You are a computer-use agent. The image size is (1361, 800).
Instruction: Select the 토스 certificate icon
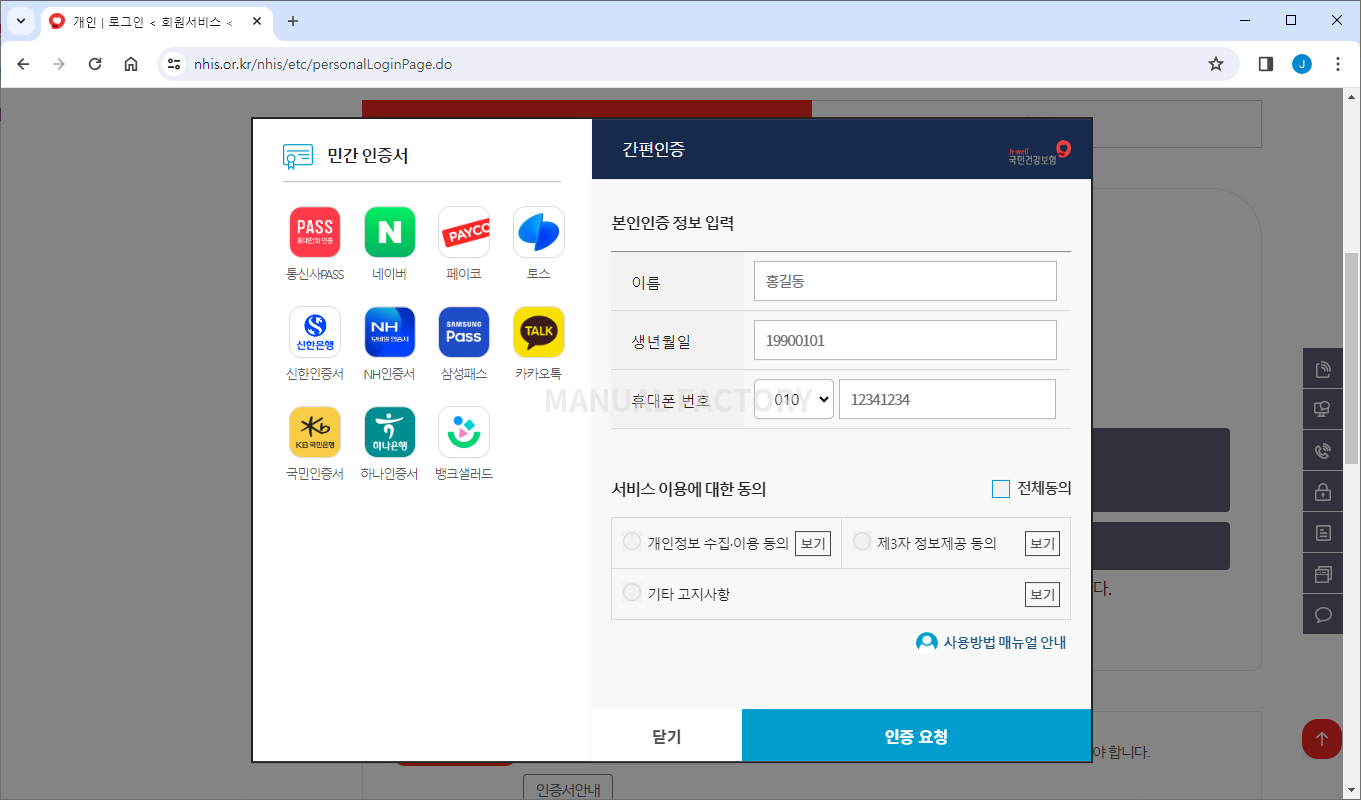[539, 232]
